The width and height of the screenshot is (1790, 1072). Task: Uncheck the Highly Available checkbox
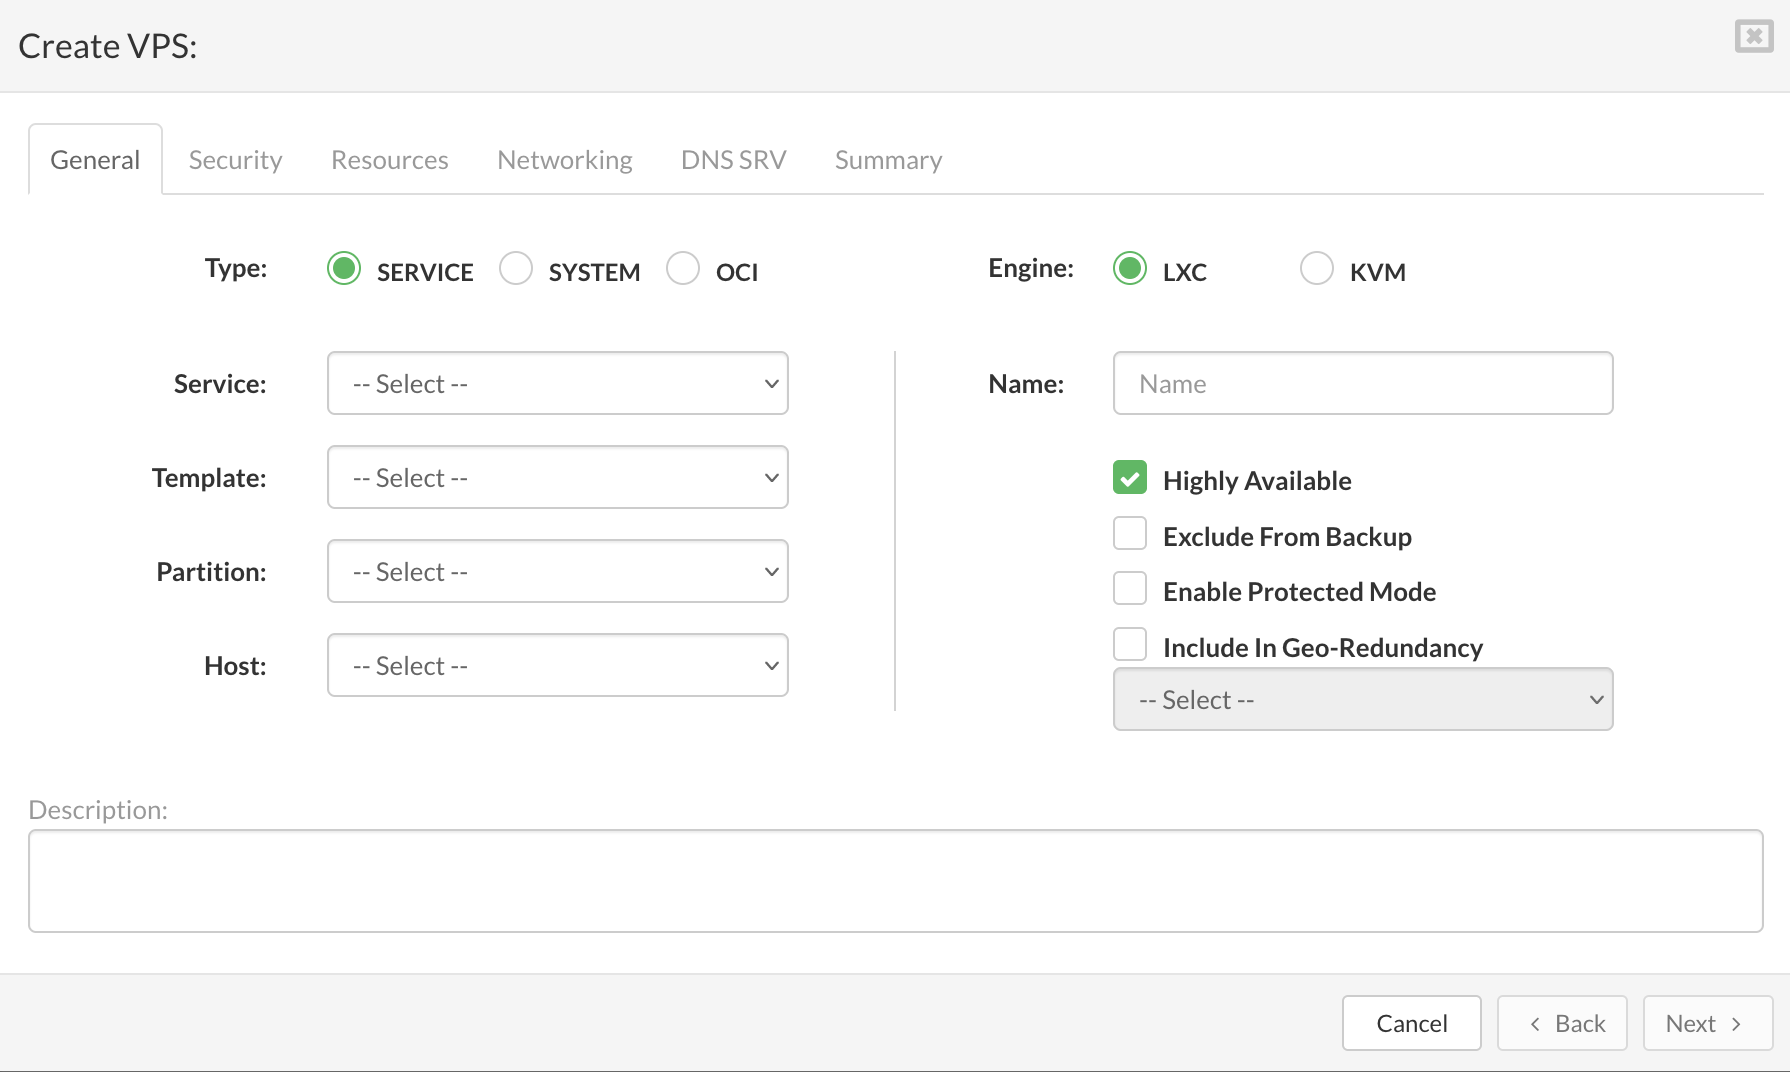tap(1130, 477)
